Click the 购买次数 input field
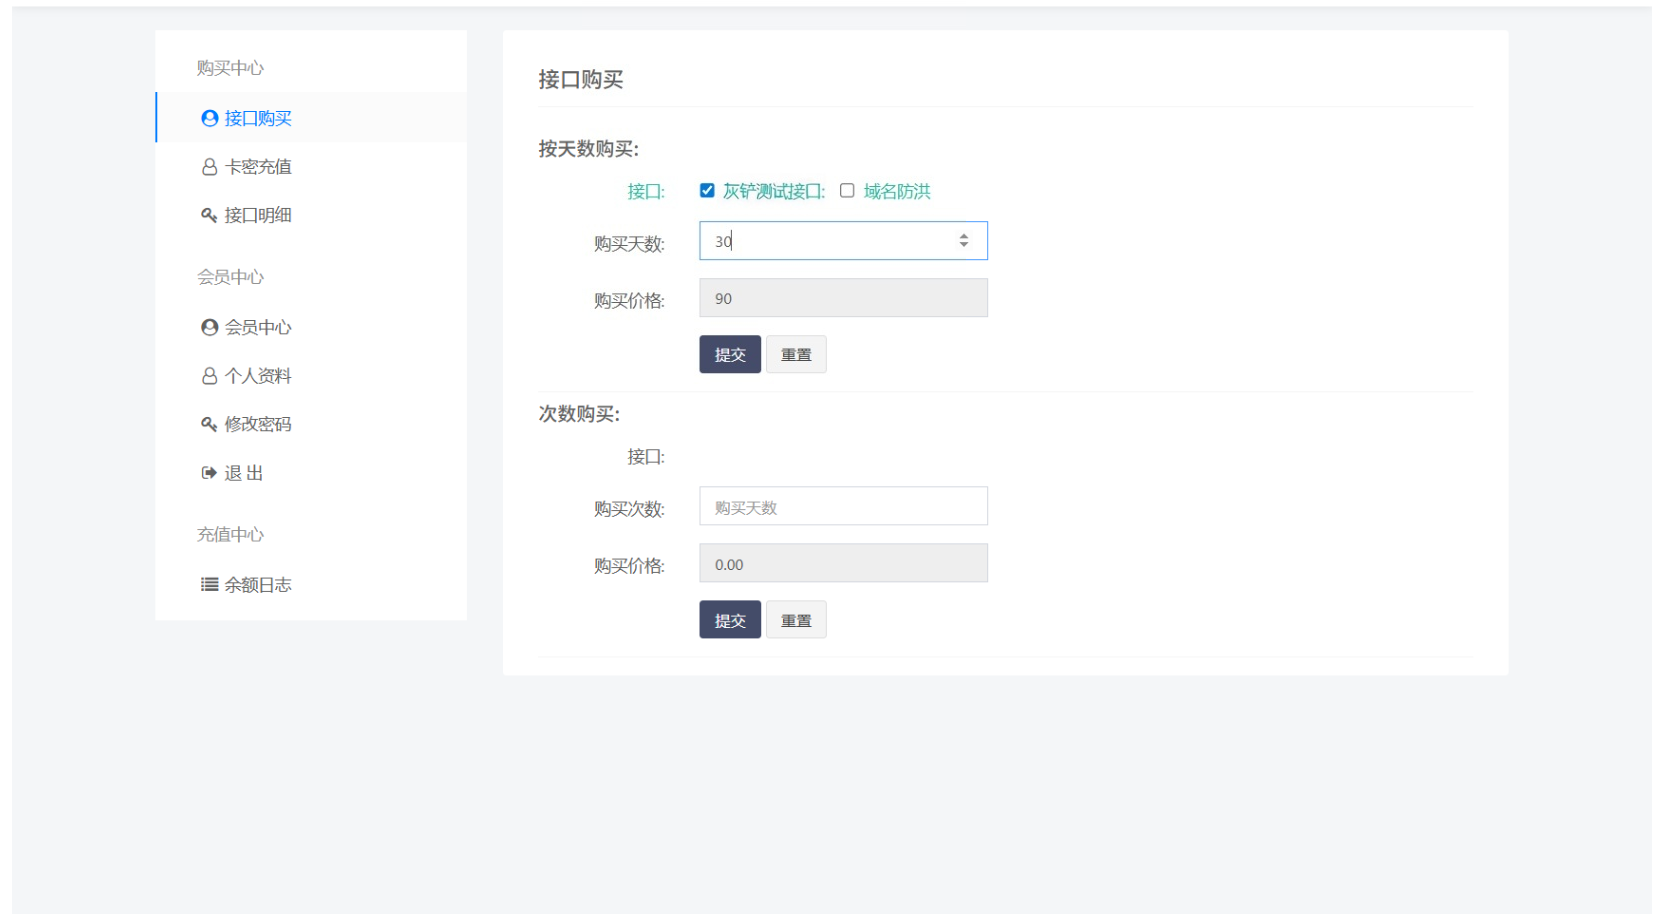Viewport: 1659px width, 919px height. coord(843,506)
